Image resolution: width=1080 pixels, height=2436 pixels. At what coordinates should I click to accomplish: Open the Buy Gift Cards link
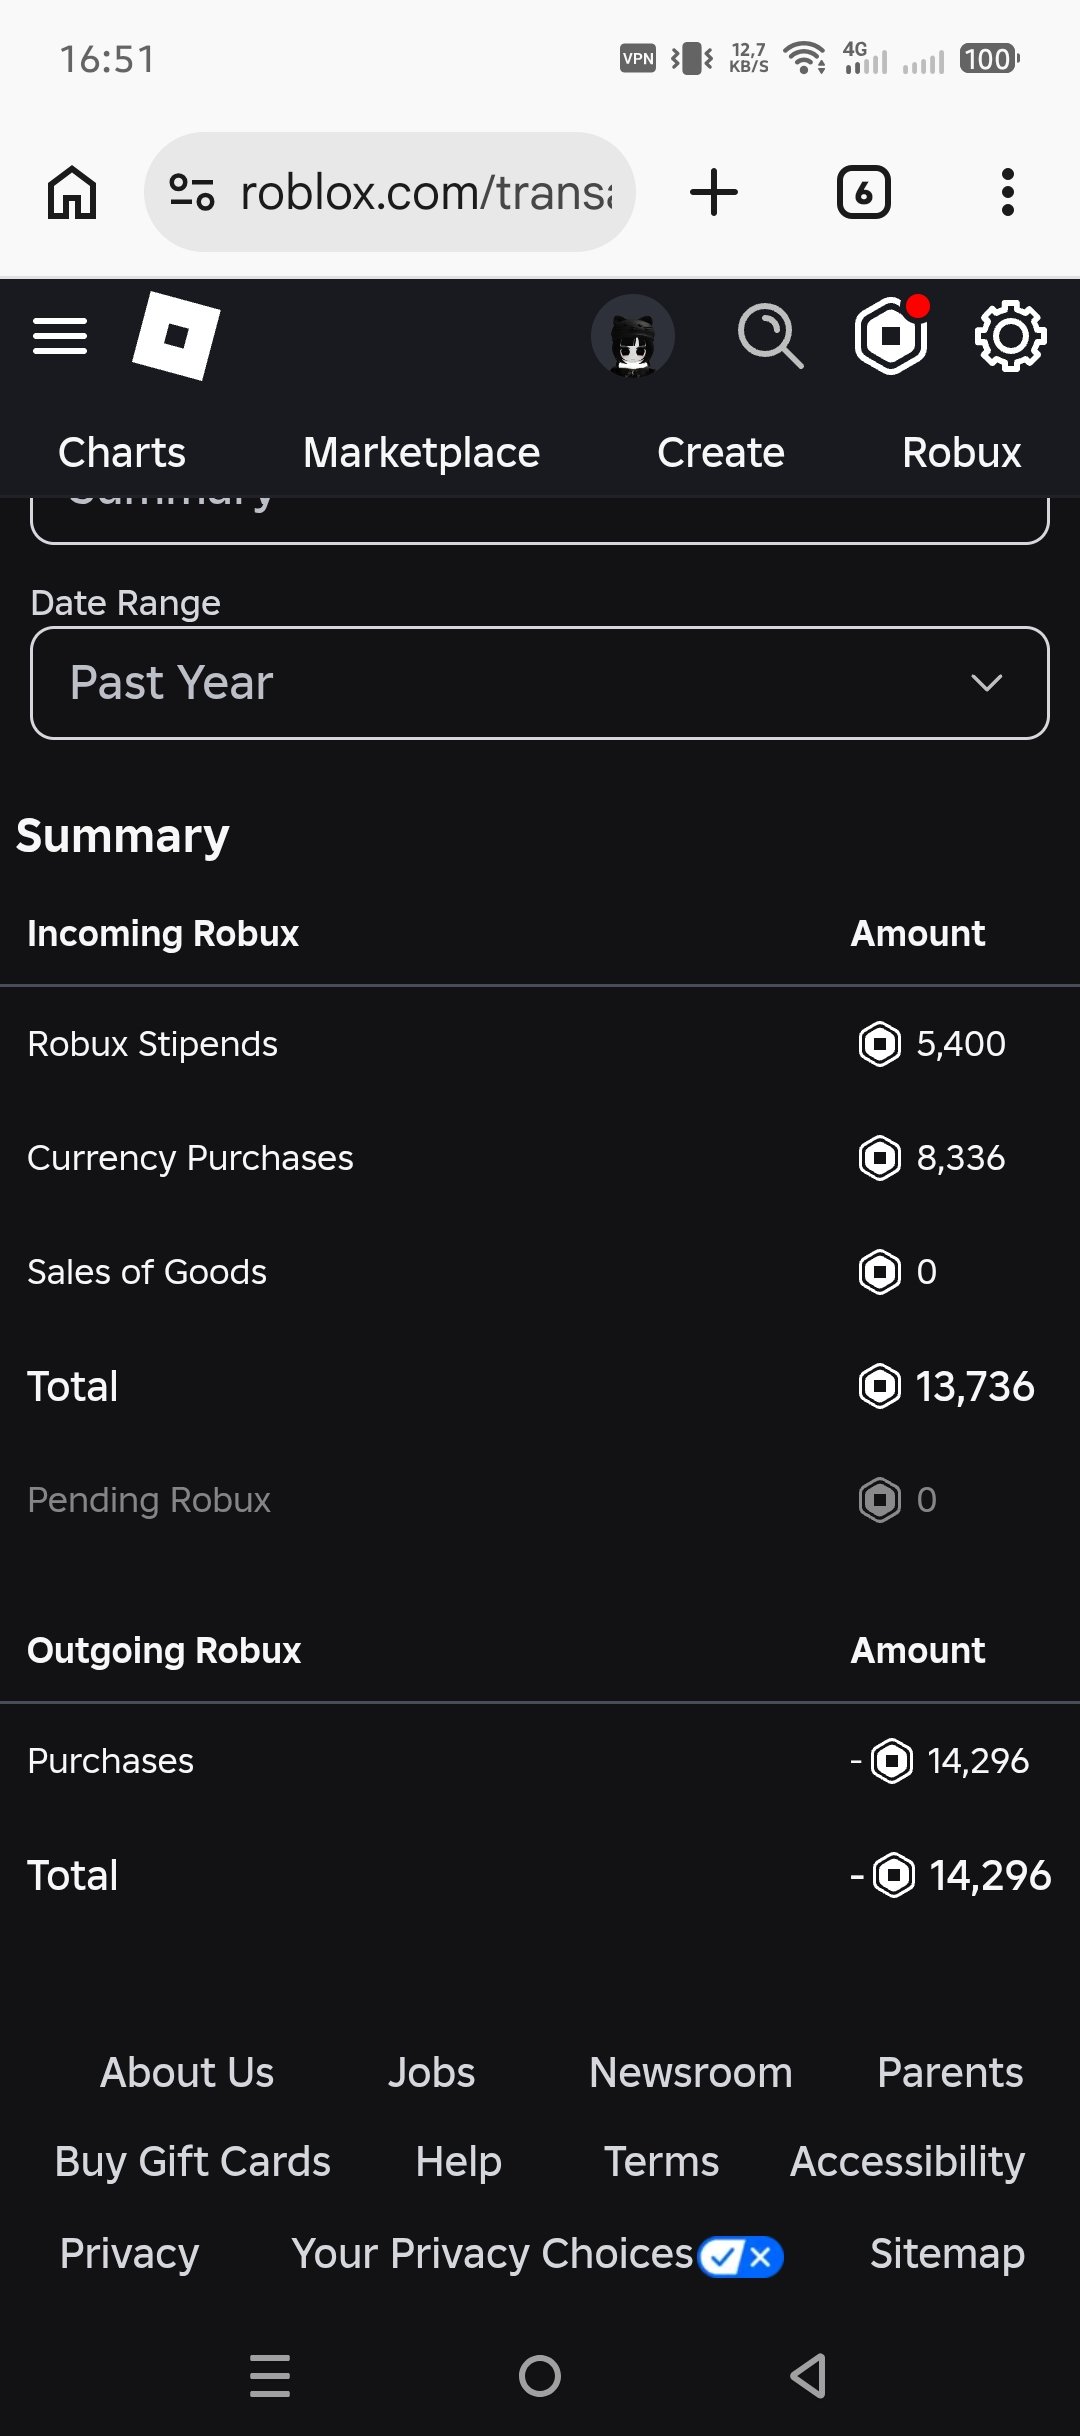click(192, 2162)
